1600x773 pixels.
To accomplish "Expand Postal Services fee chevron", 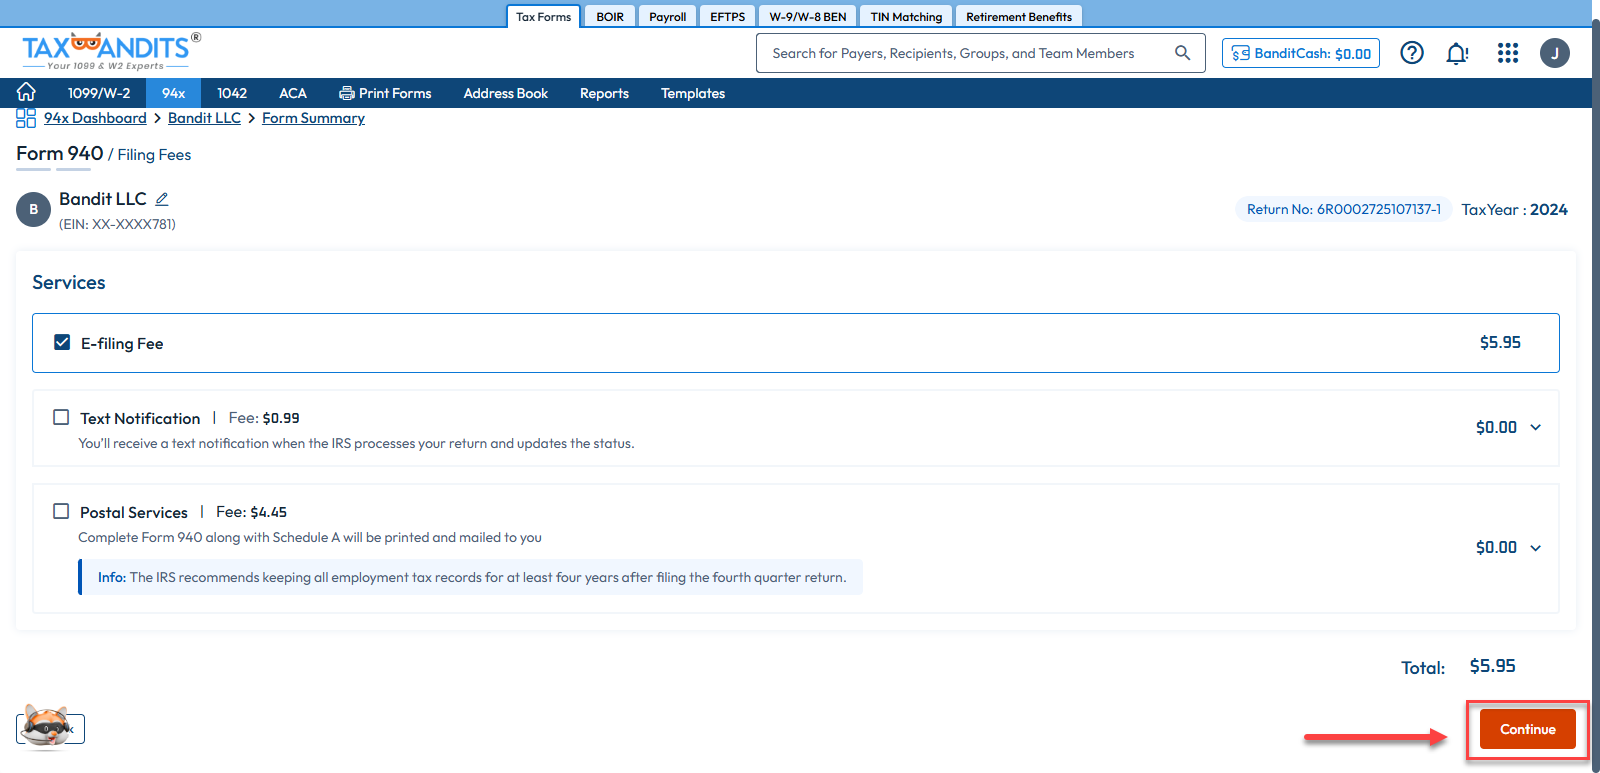I will [1535, 548].
